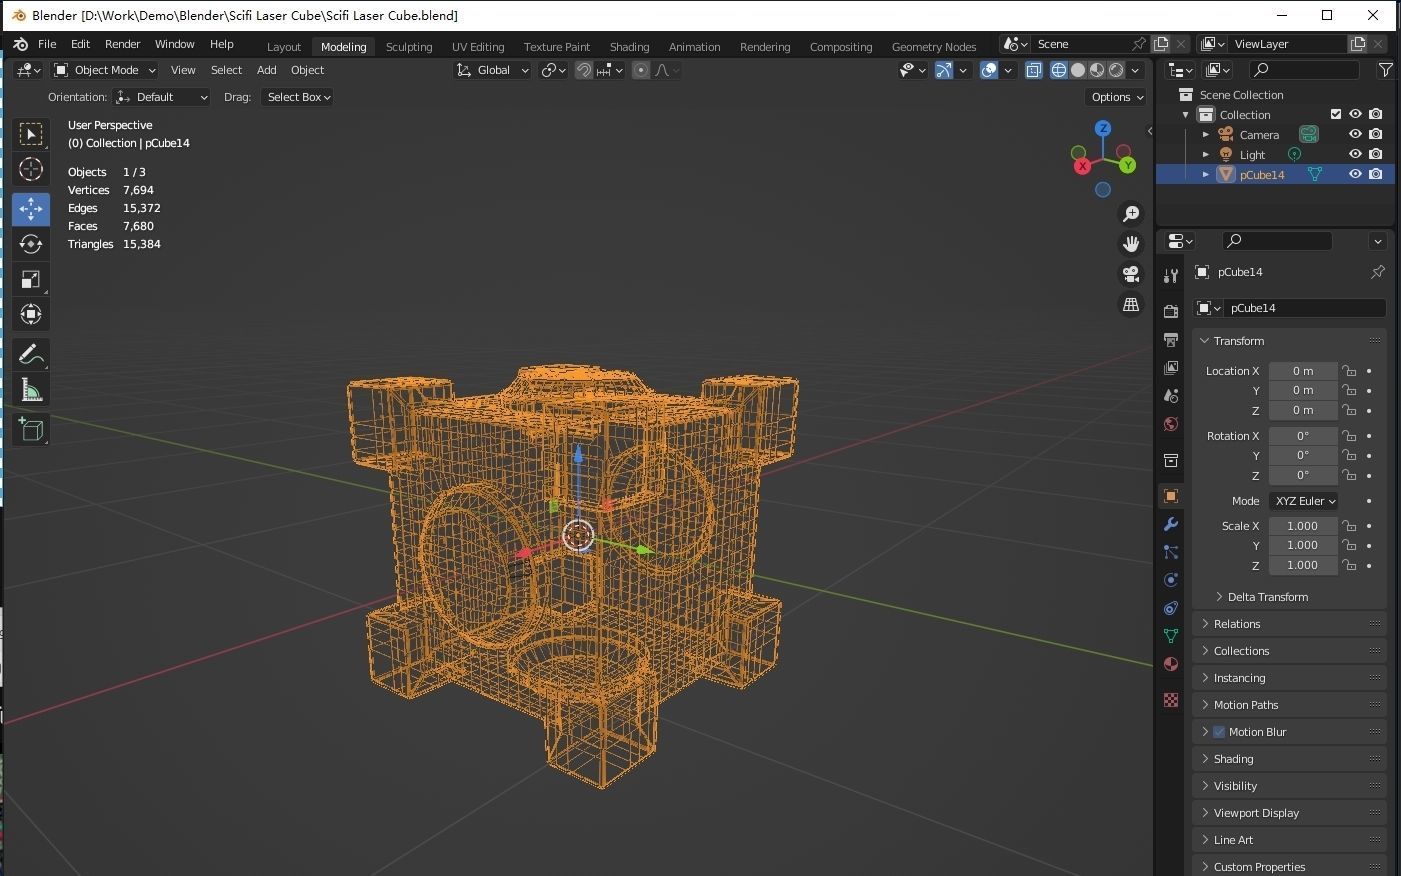The width and height of the screenshot is (1401, 876).
Task: Switch viewport shading to Rendered
Action: coord(1116,70)
